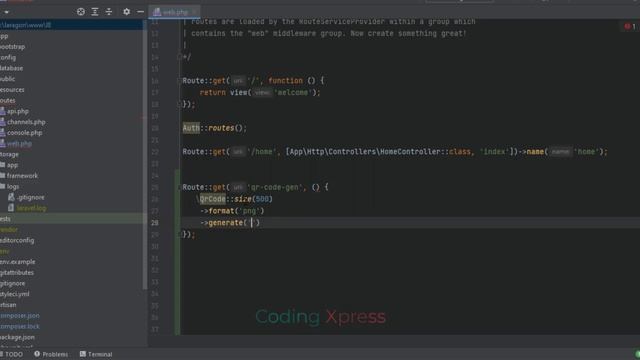Open .gitattributes file in tree
Image resolution: width=640 pixels, height=360 pixels.
click(x=17, y=272)
